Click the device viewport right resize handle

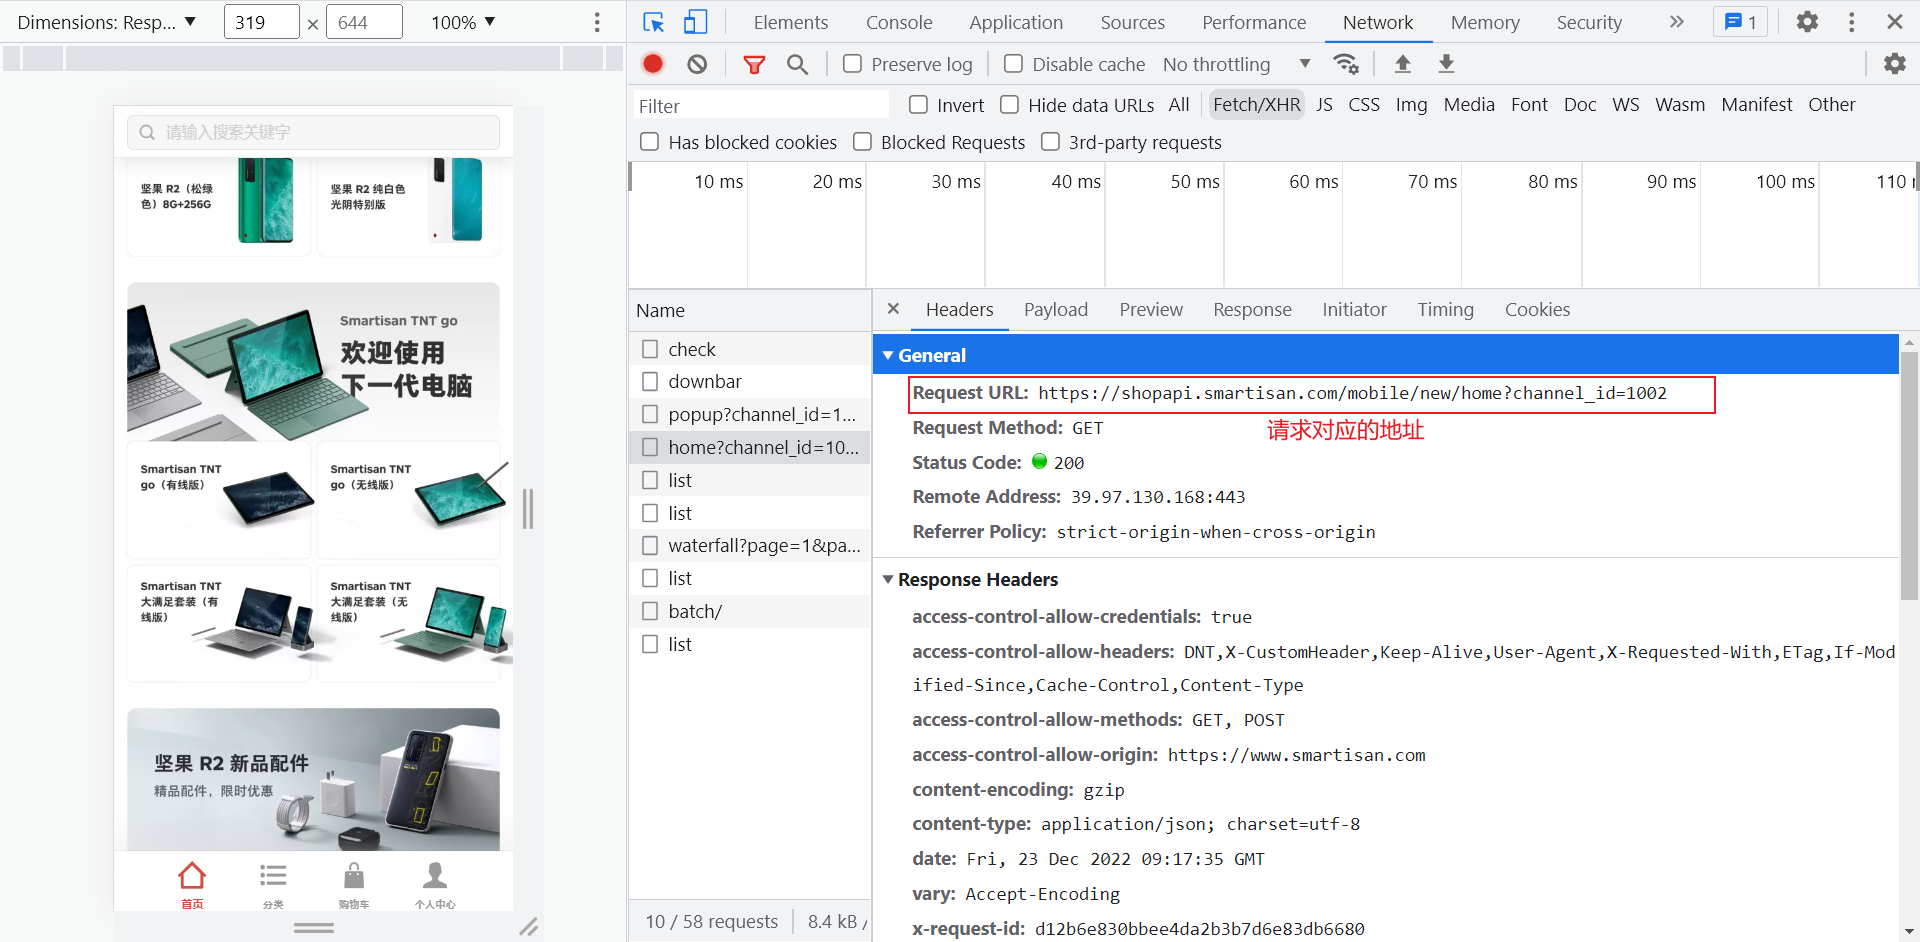coord(528,509)
